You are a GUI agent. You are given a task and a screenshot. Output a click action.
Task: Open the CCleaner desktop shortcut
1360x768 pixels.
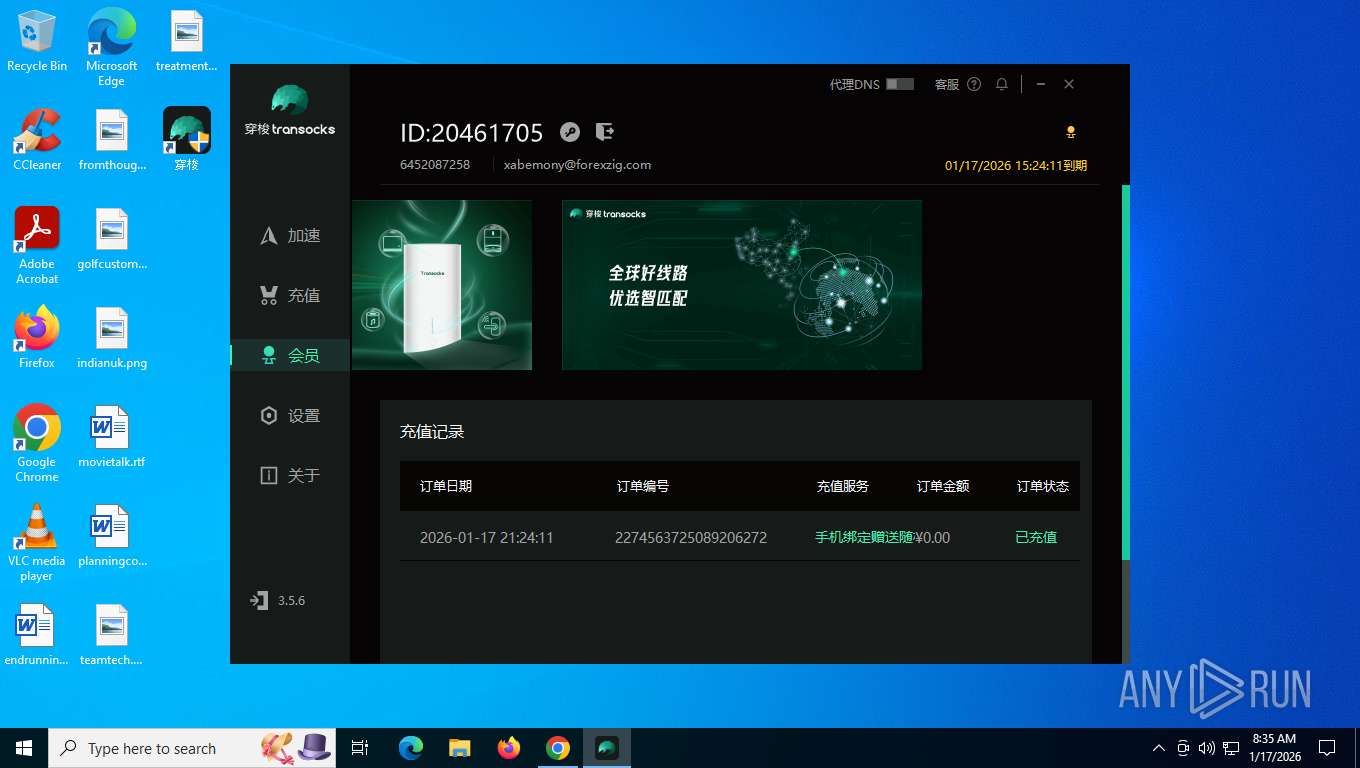point(37,140)
